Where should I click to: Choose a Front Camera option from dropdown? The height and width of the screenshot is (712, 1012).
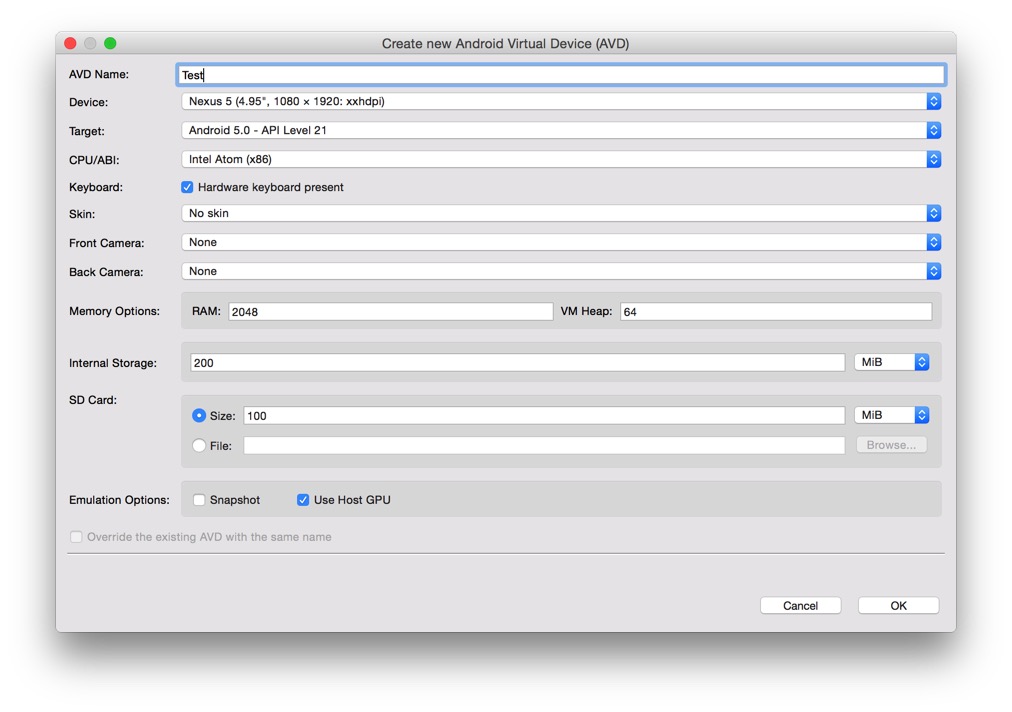(560, 242)
